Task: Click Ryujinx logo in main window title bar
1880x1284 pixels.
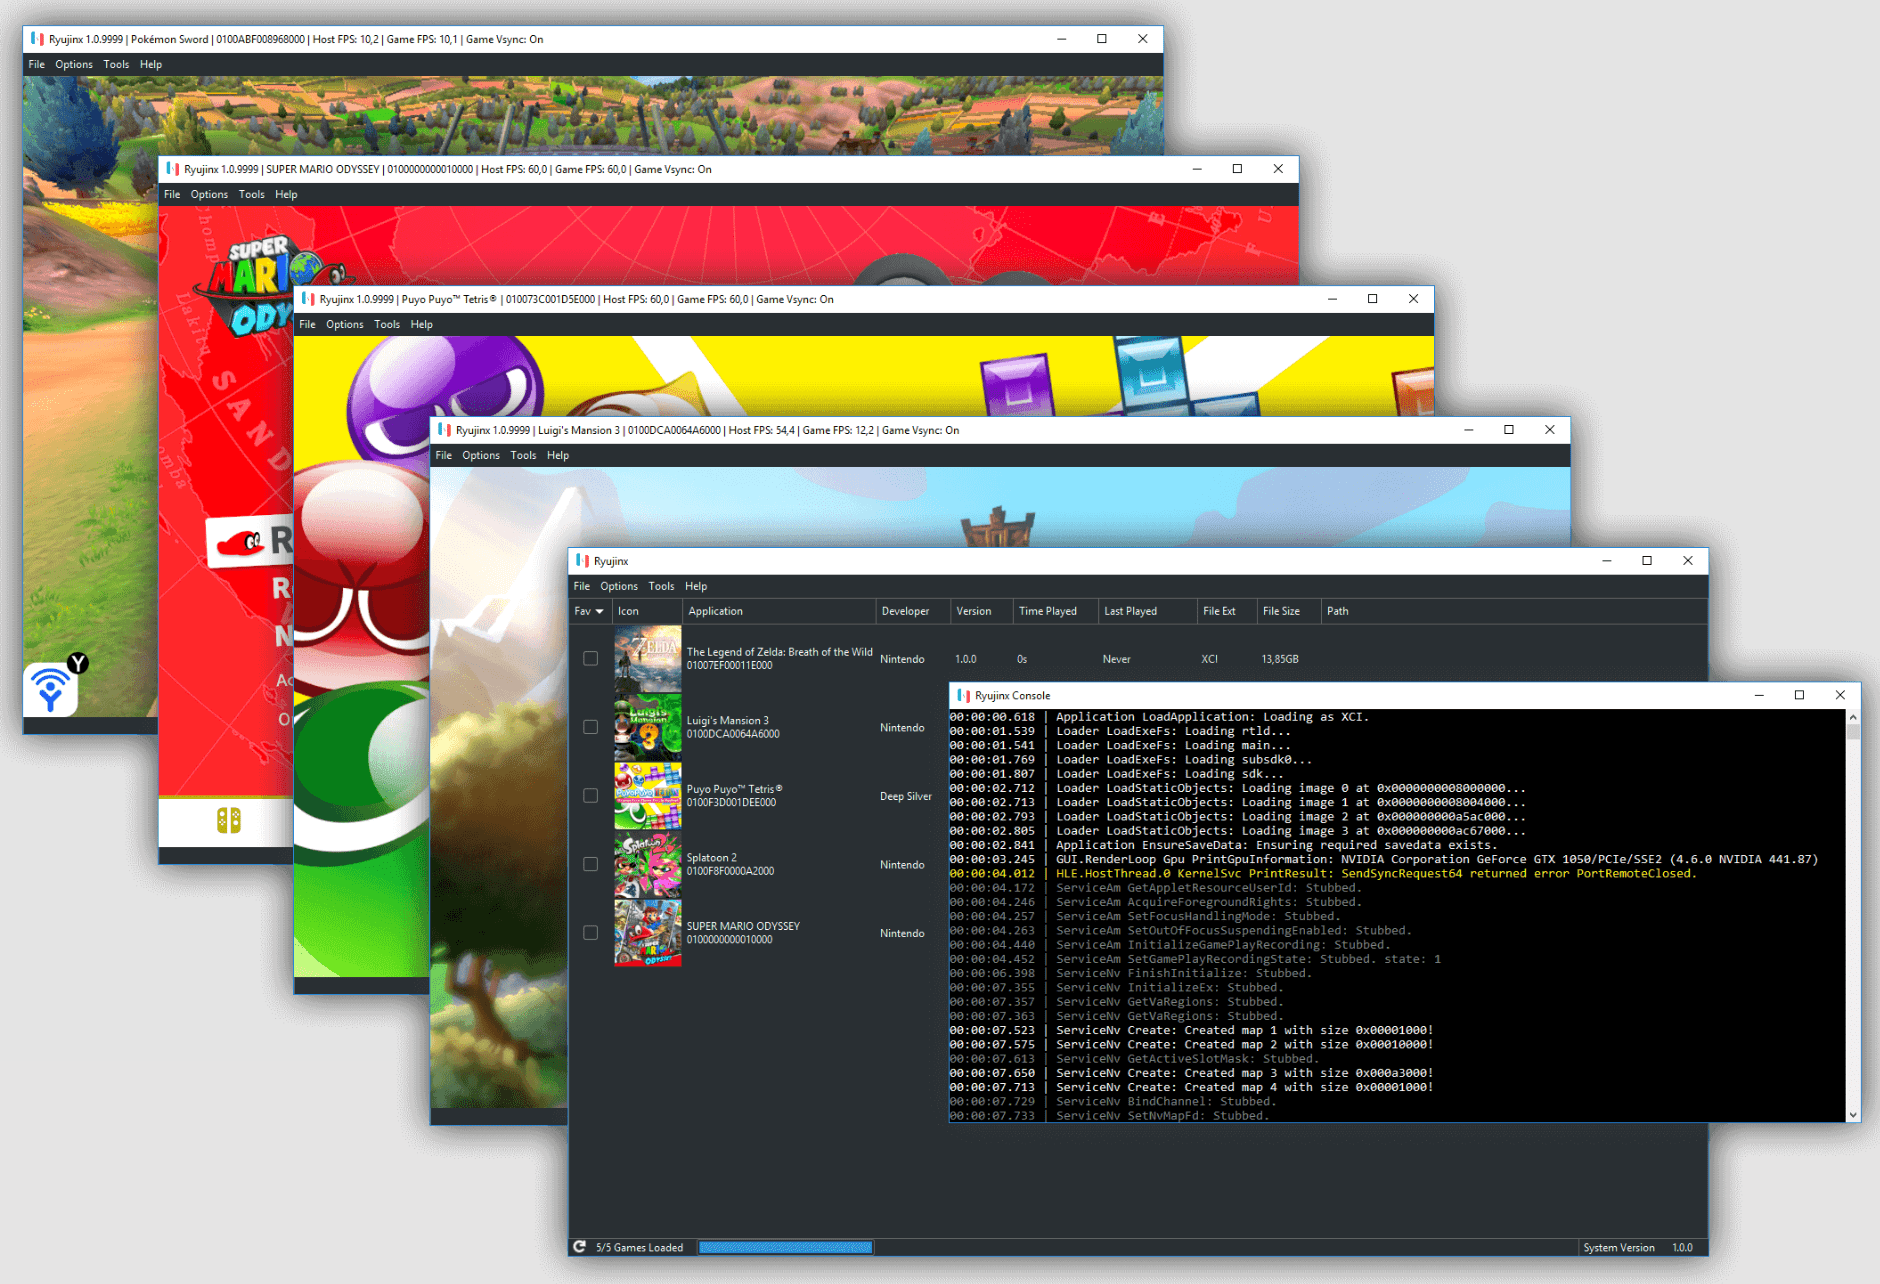Action: pyautogui.click(x=582, y=561)
